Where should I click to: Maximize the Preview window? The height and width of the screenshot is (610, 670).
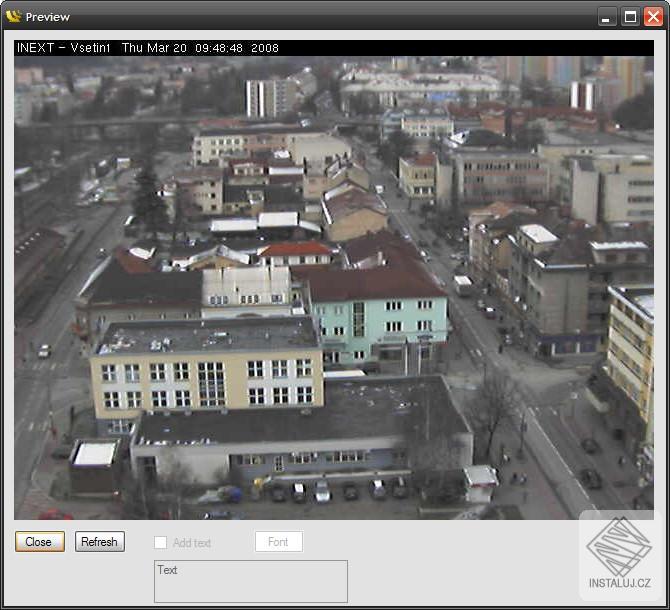pos(630,17)
